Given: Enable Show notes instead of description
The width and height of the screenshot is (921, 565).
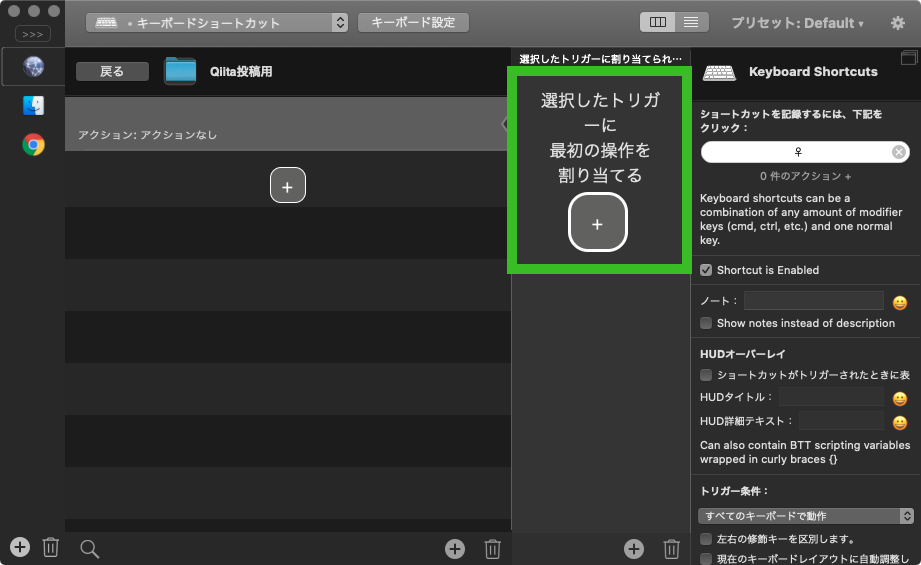Looking at the screenshot, I should click(x=706, y=323).
